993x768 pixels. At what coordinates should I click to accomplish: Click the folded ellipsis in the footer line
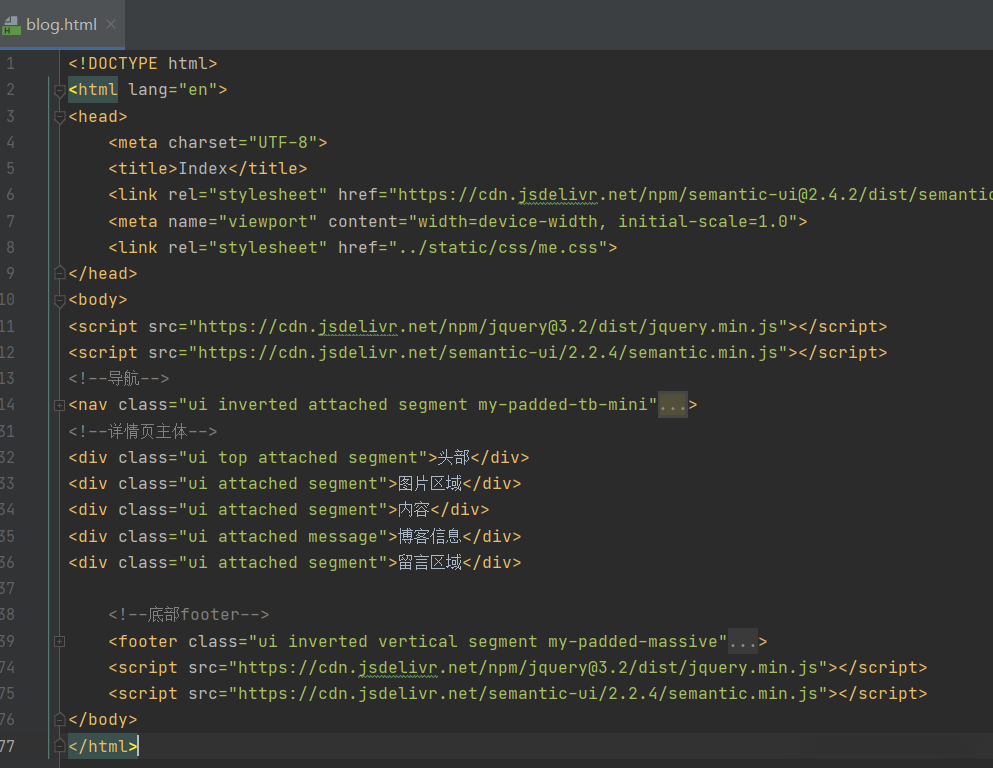click(742, 641)
